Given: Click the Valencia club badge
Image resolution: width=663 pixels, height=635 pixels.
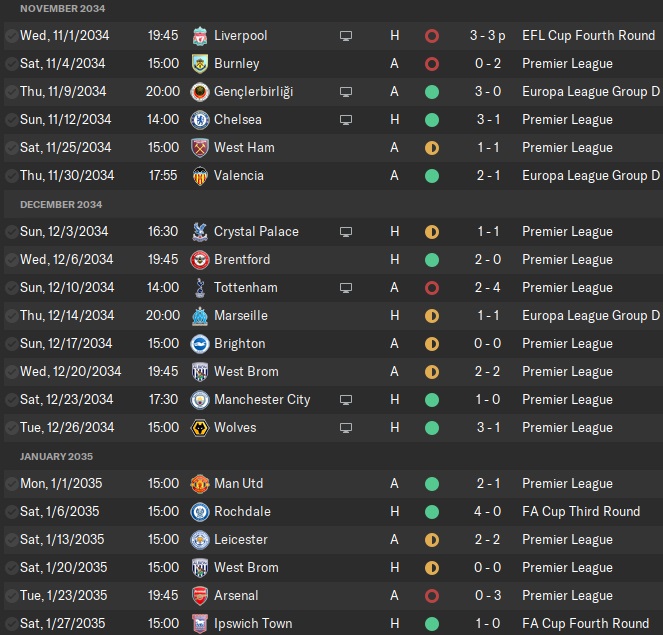Looking at the screenshot, I should tap(199, 176).
